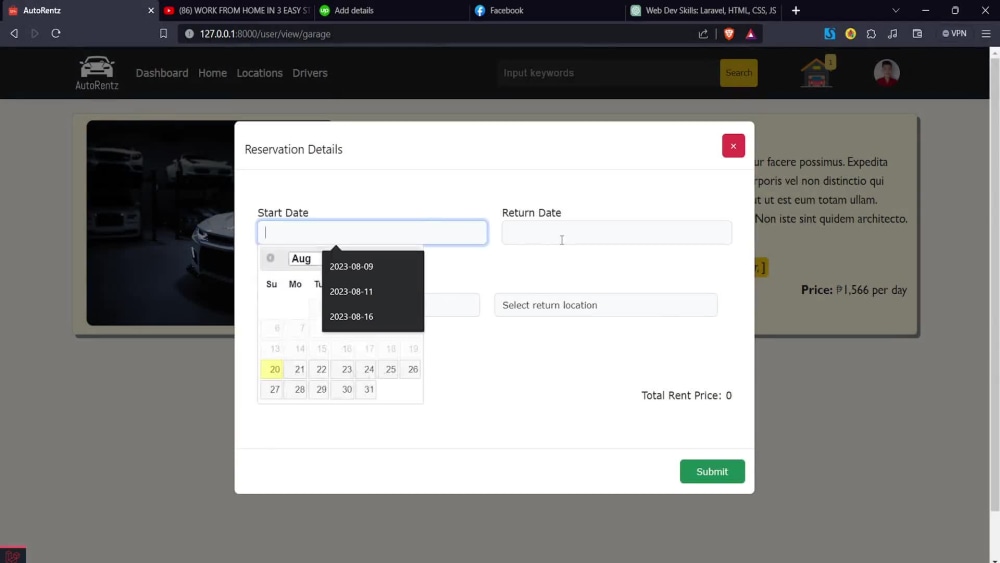The width and height of the screenshot is (1000, 563).
Task: Click the Price ₱1,566 per day text
Action: (x=854, y=290)
